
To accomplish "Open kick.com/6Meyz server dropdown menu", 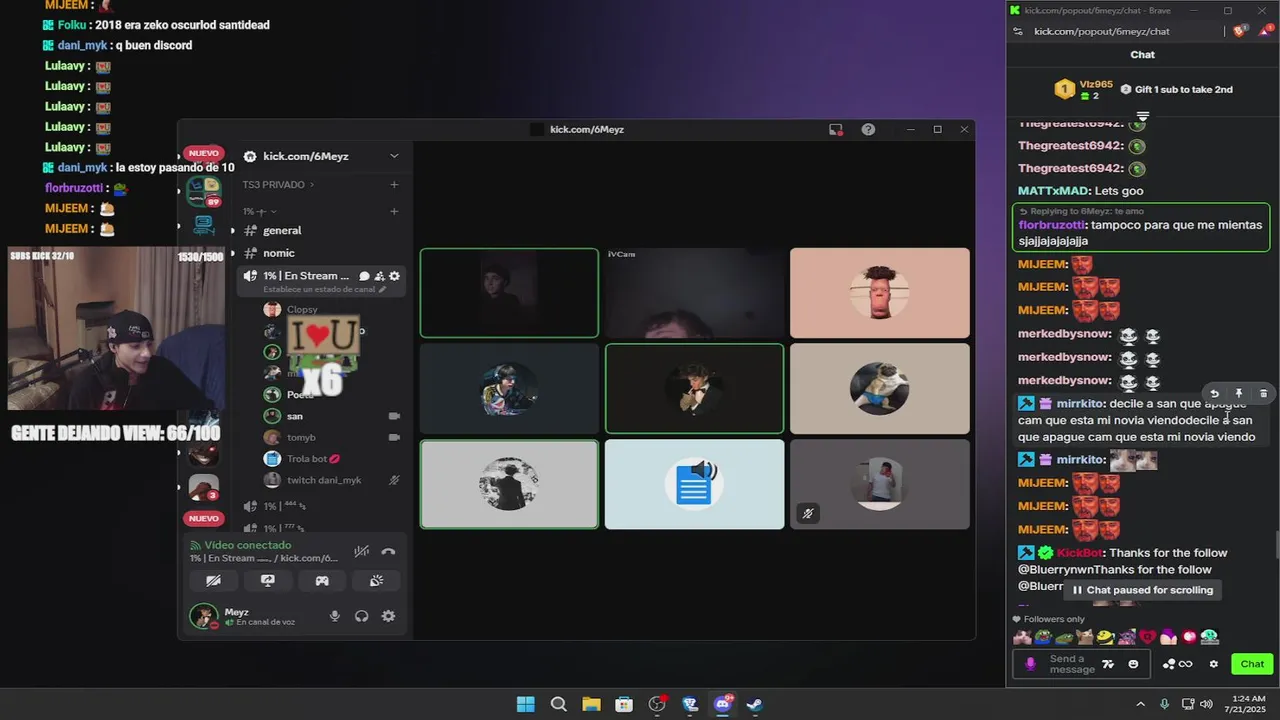I will pyautogui.click(x=394, y=156).
